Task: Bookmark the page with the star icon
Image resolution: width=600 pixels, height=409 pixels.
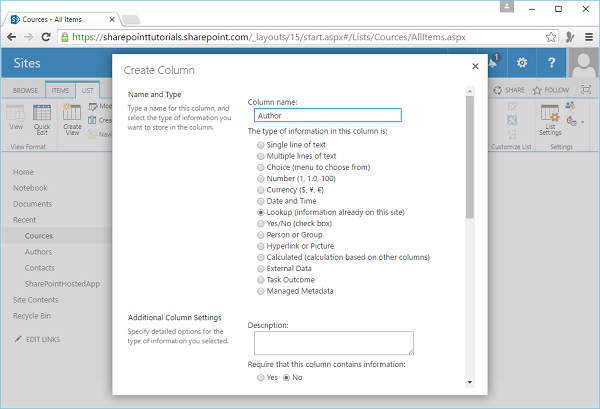Action: click(551, 37)
